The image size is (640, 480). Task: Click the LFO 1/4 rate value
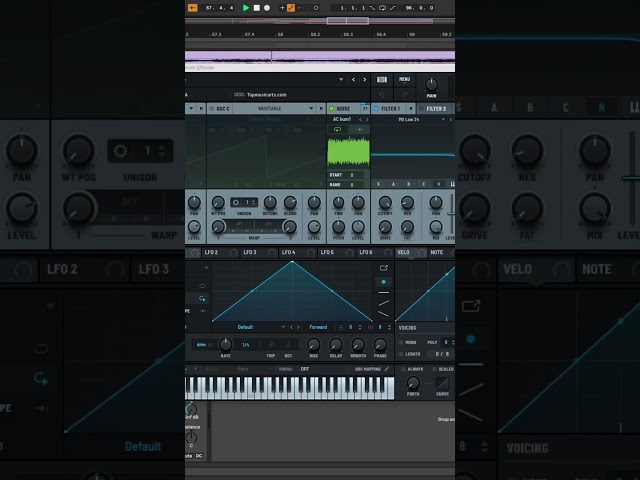point(246,345)
